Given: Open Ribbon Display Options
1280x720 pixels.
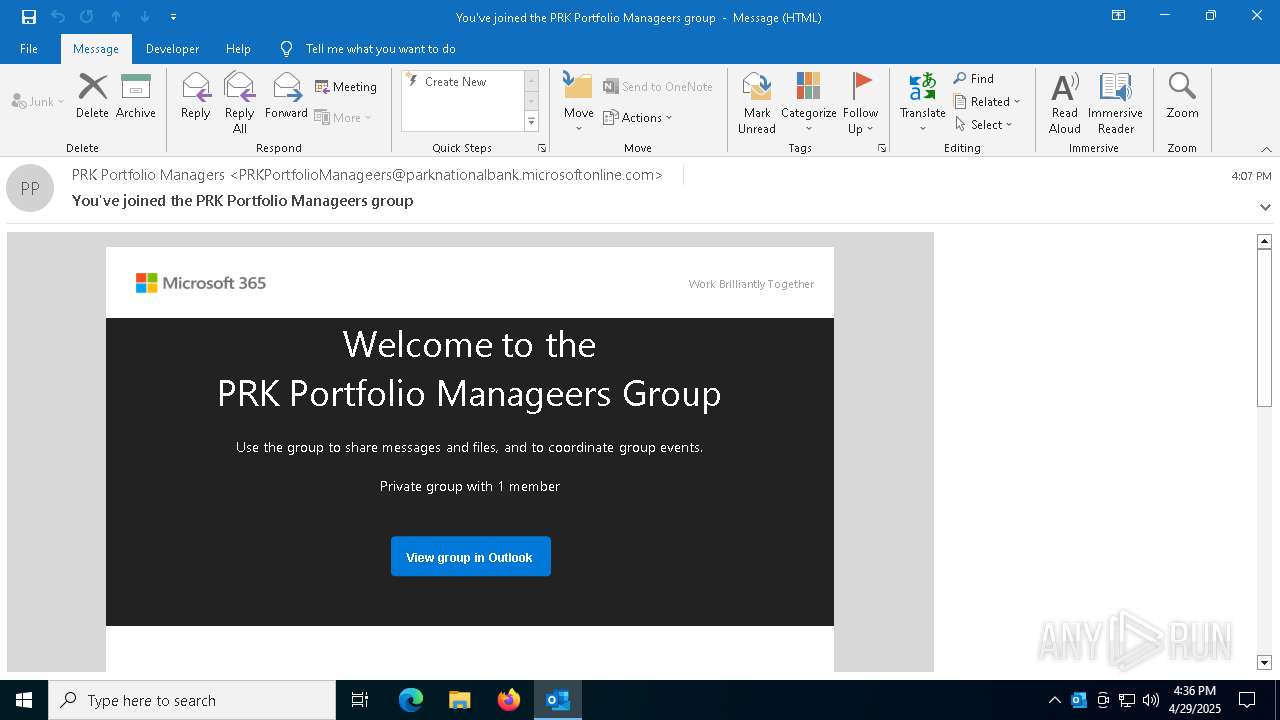Looking at the screenshot, I should click(x=1119, y=16).
